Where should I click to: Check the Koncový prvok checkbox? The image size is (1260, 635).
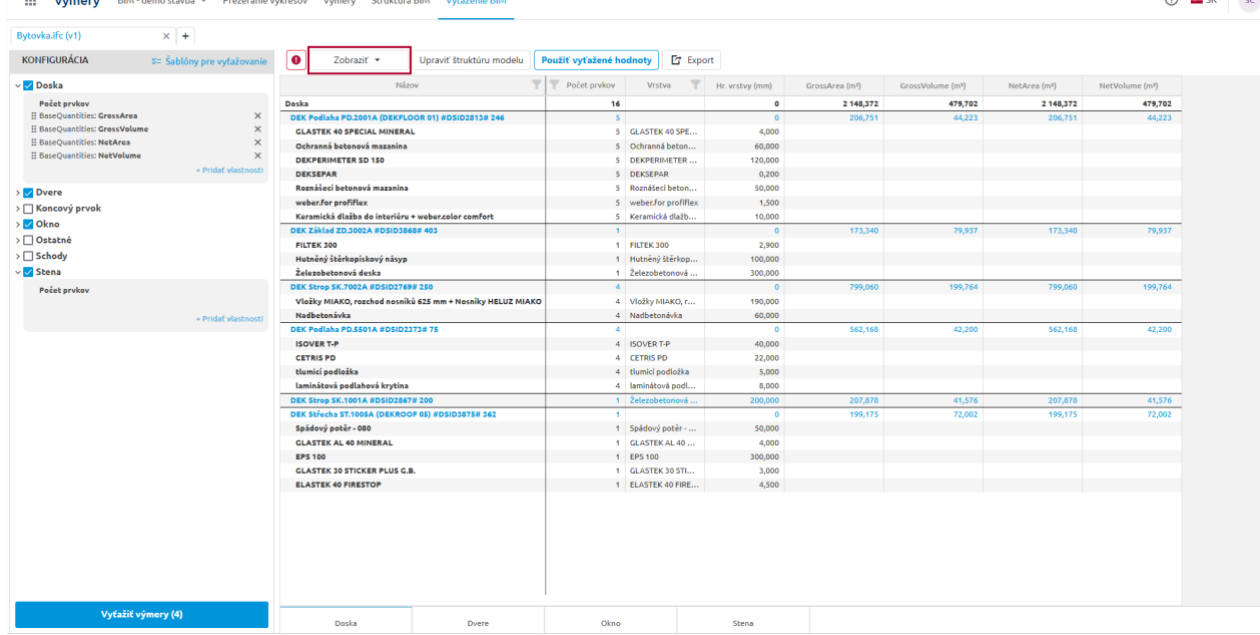click(x=28, y=208)
